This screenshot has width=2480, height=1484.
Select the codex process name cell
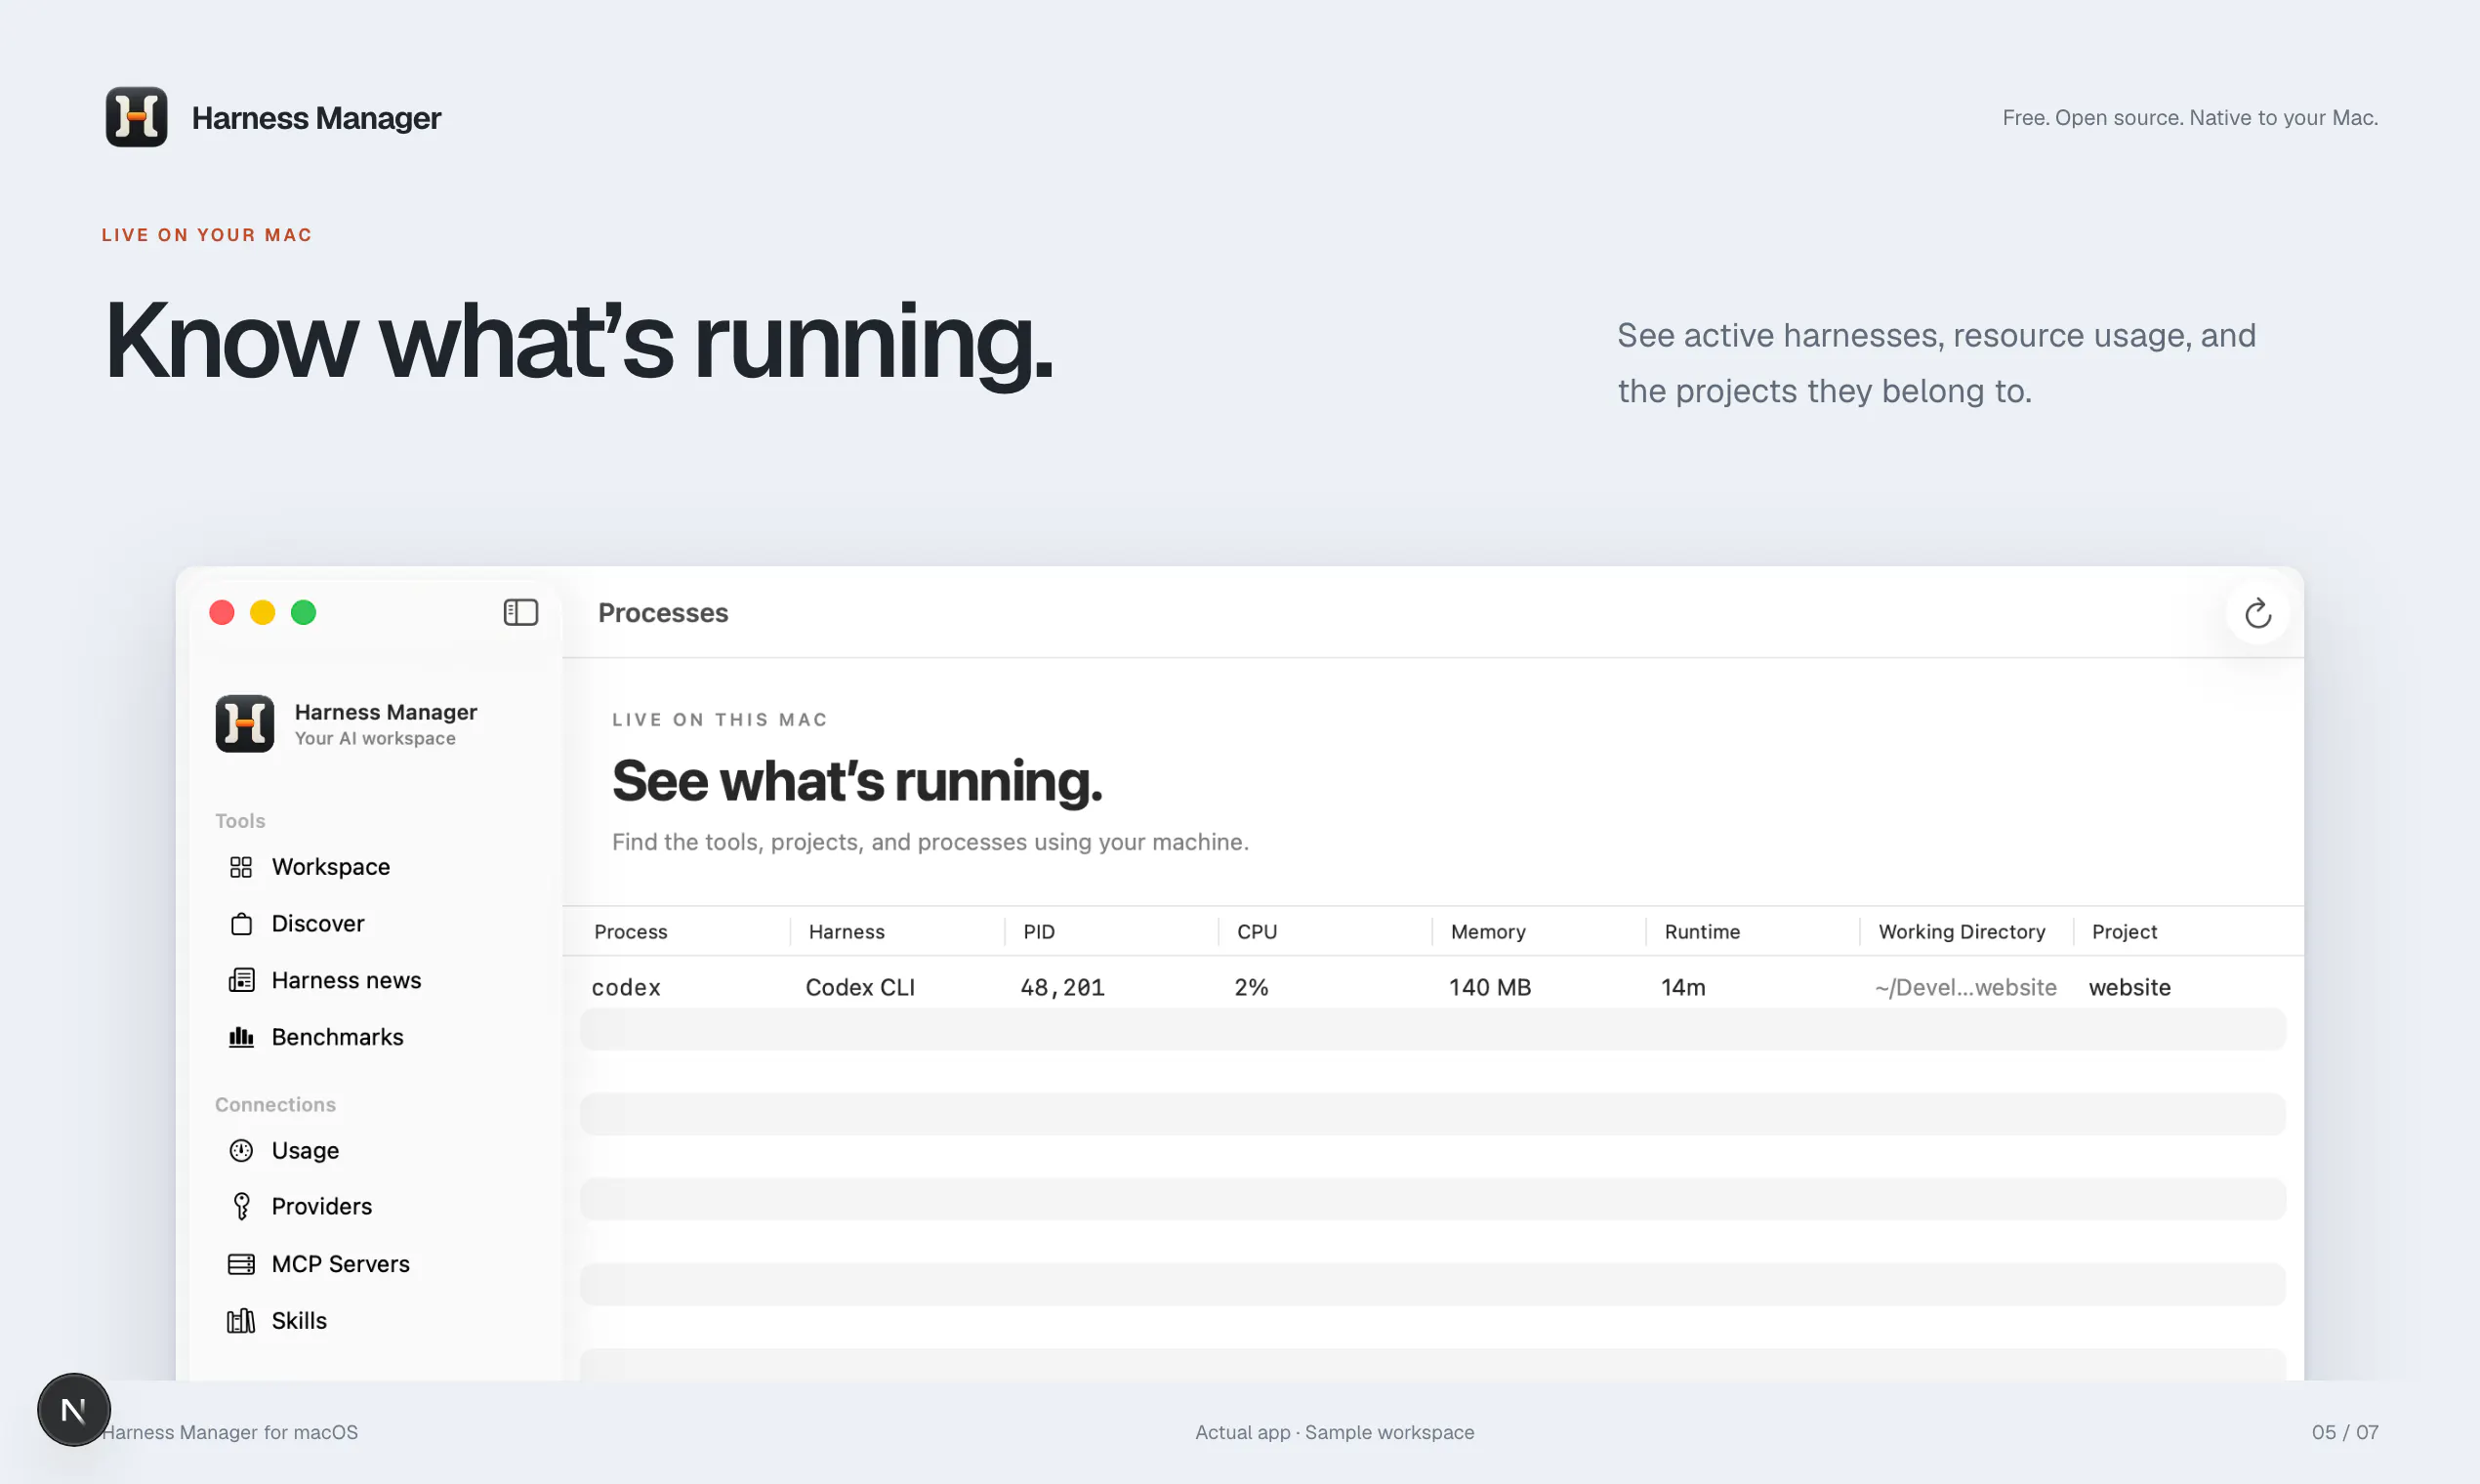coord(626,988)
